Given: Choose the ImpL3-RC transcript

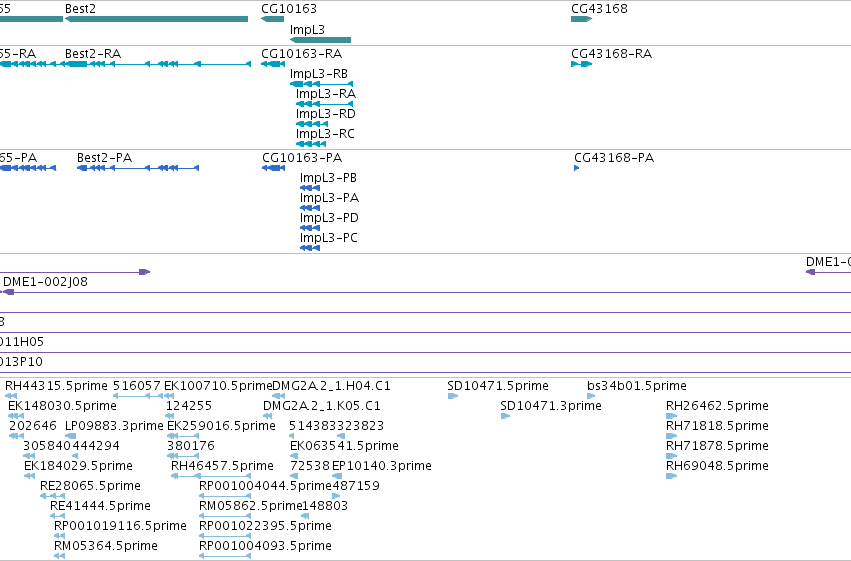Looking at the screenshot, I should [x=312, y=144].
